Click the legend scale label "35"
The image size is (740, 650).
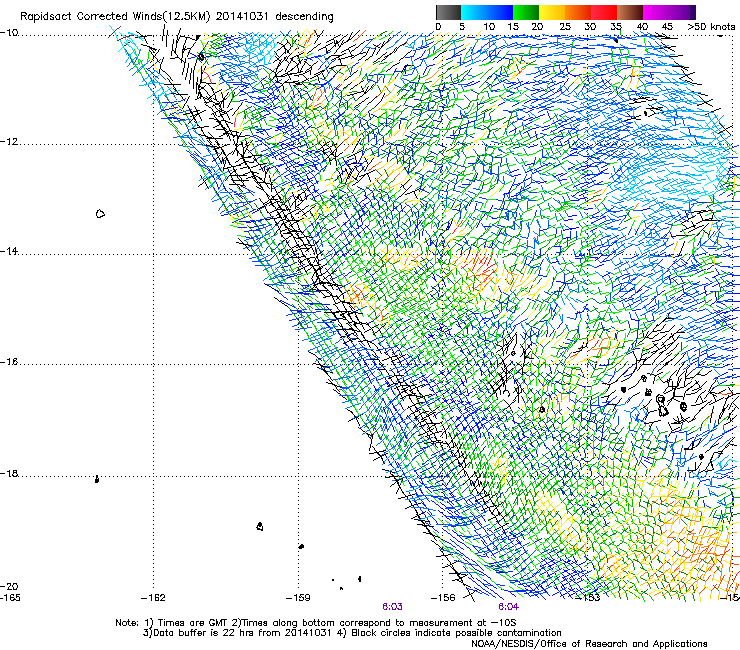click(x=616, y=27)
